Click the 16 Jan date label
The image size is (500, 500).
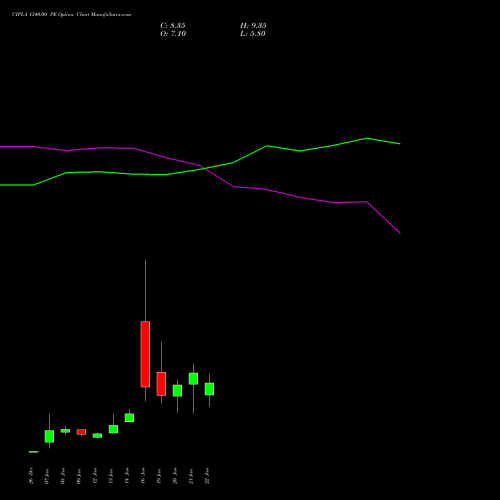[x=143, y=476]
